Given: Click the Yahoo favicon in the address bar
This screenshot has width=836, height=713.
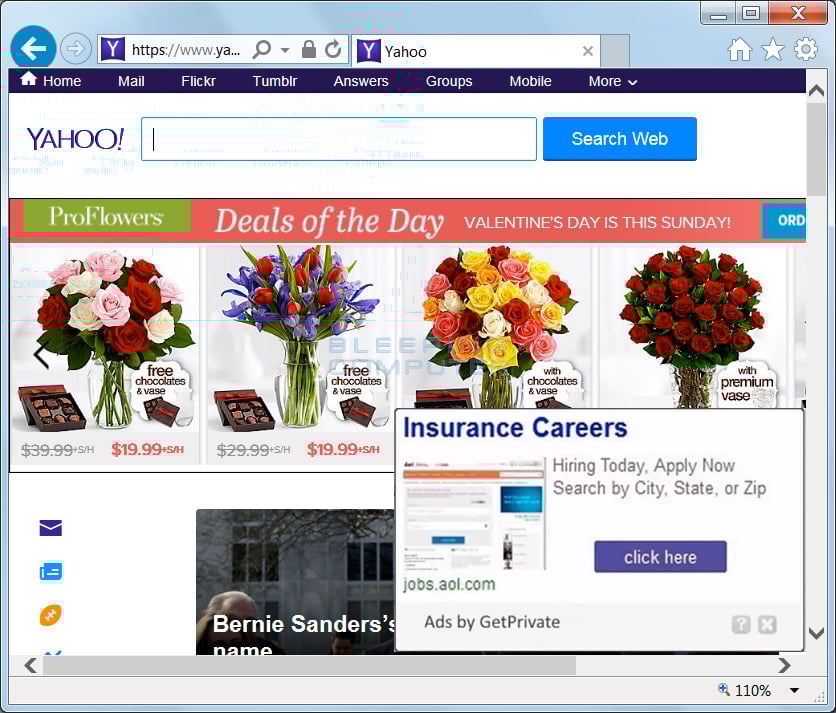Looking at the screenshot, I should 113,49.
